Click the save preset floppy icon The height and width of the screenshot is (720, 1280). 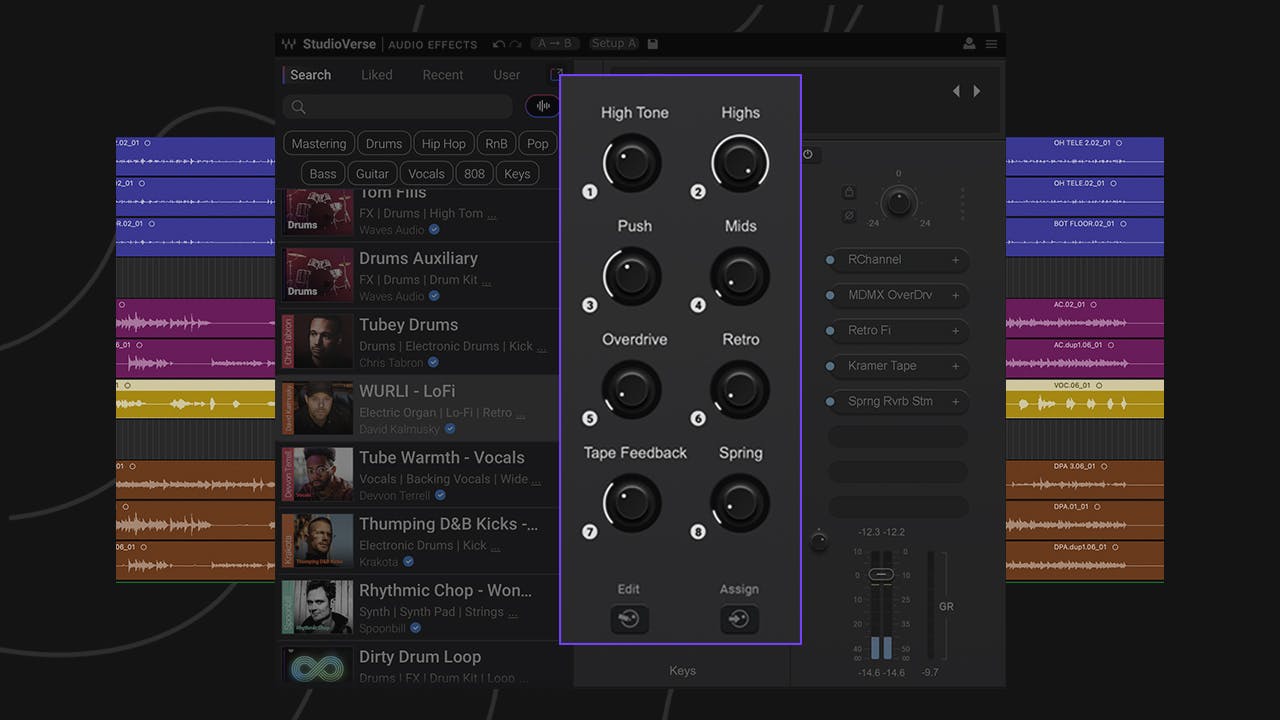point(653,44)
